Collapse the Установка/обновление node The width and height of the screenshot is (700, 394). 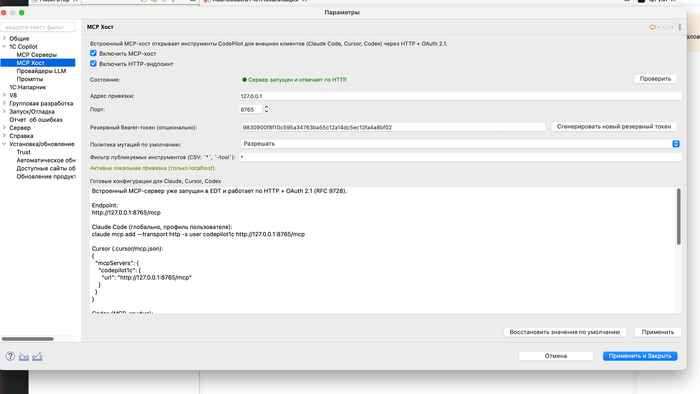click(4, 144)
